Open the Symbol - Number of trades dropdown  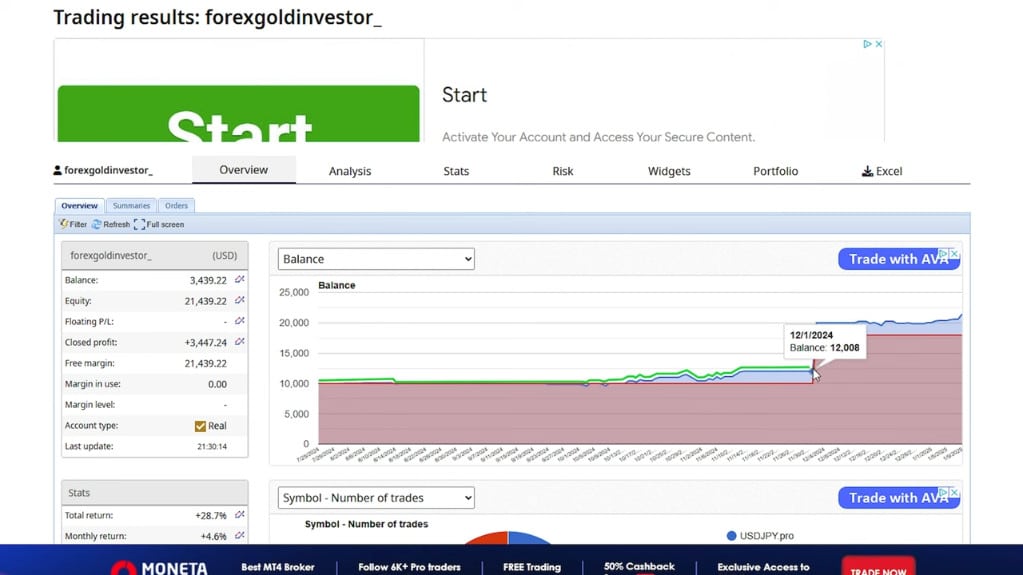tap(376, 498)
